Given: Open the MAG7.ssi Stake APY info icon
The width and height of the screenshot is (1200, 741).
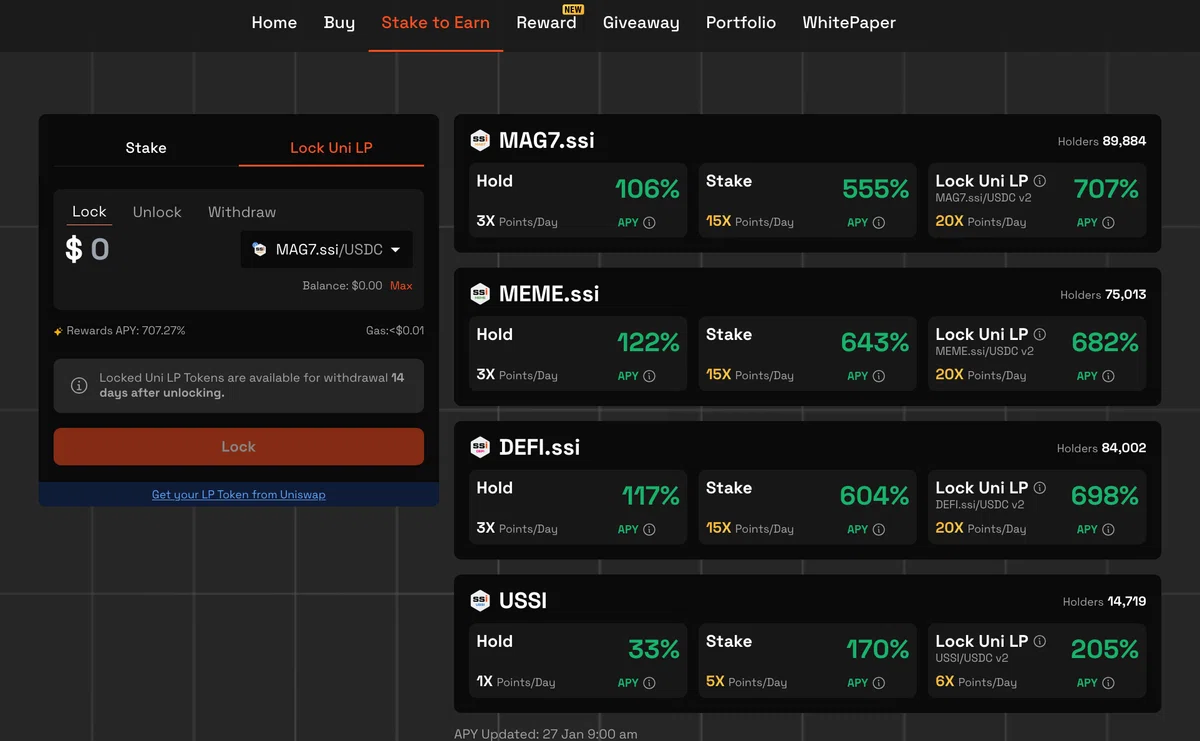Looking at the screenshot, I should pyautogui.click(x=879, y=223).
